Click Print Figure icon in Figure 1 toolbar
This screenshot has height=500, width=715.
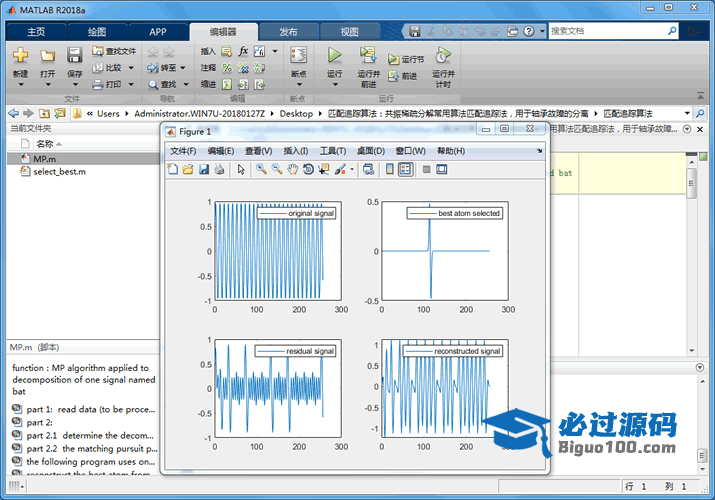tap(219, 170)
